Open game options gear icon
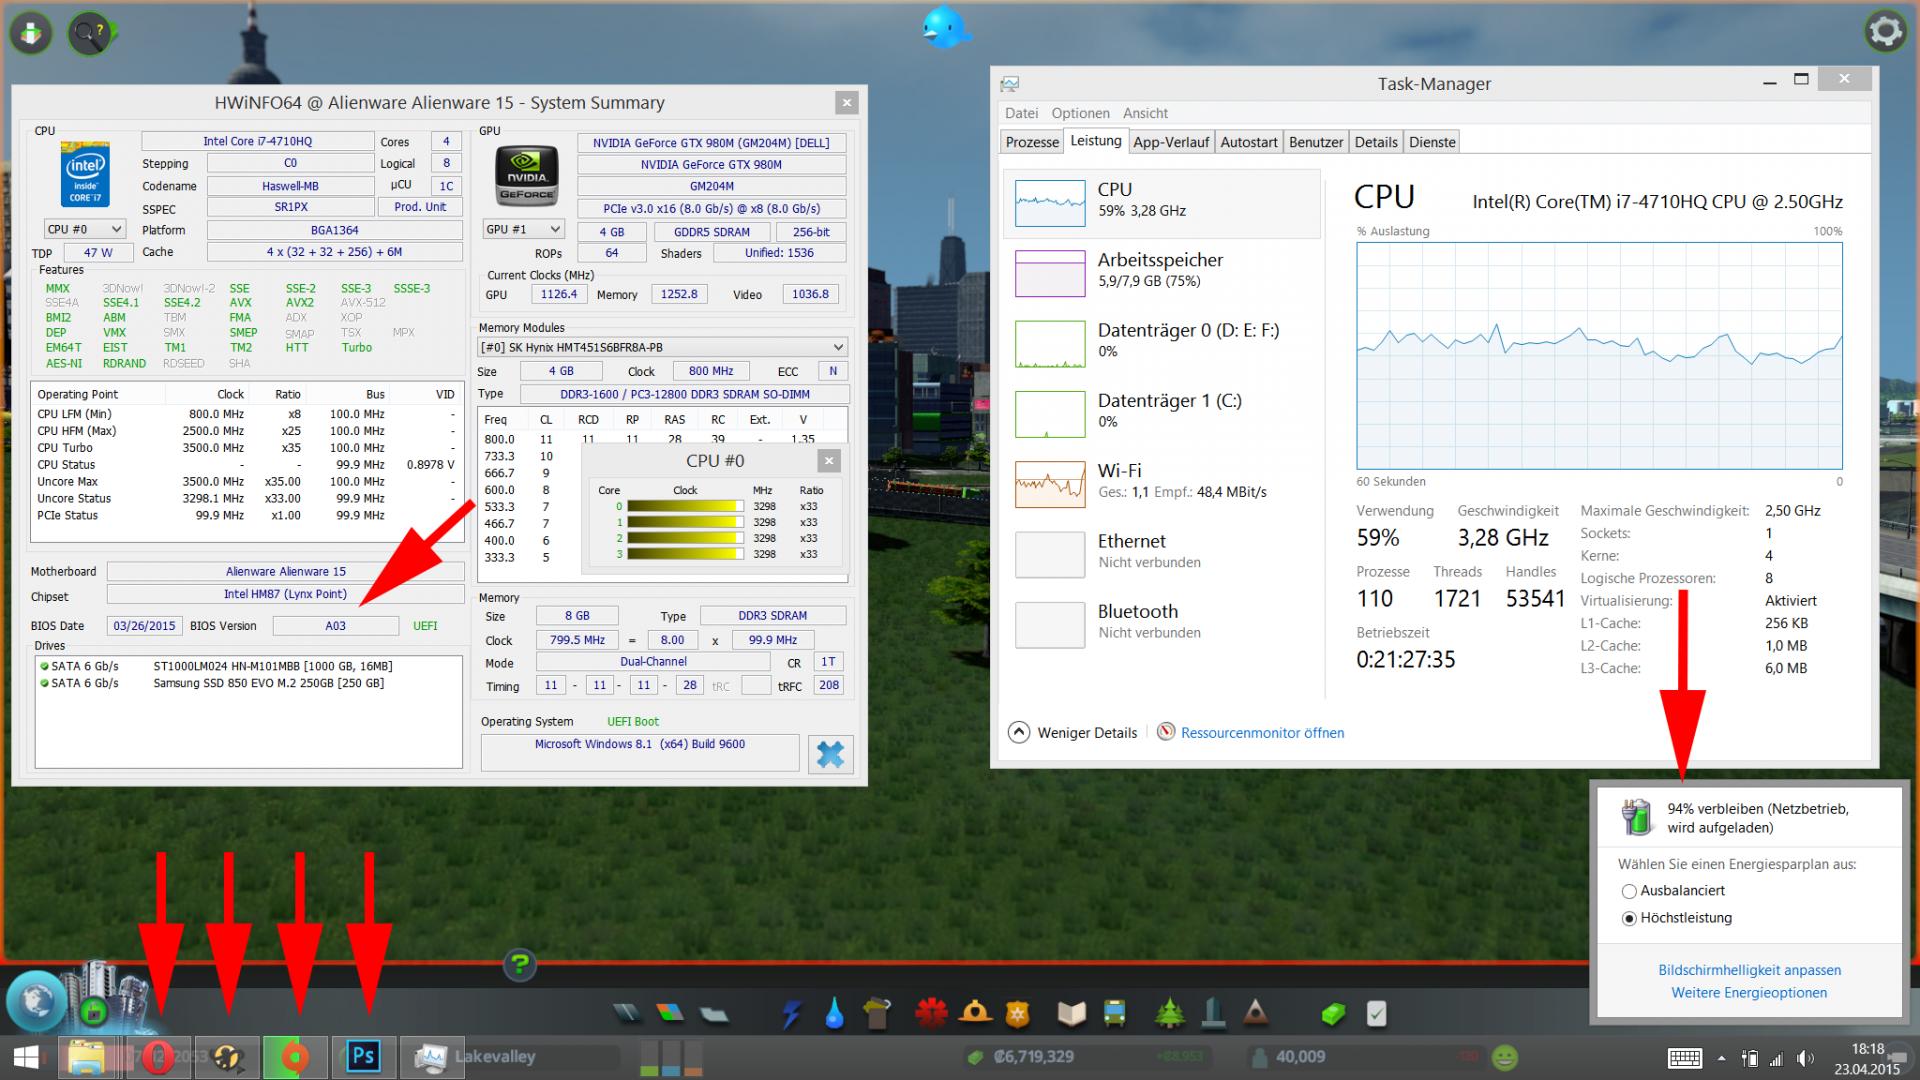 coord(1885,32)
